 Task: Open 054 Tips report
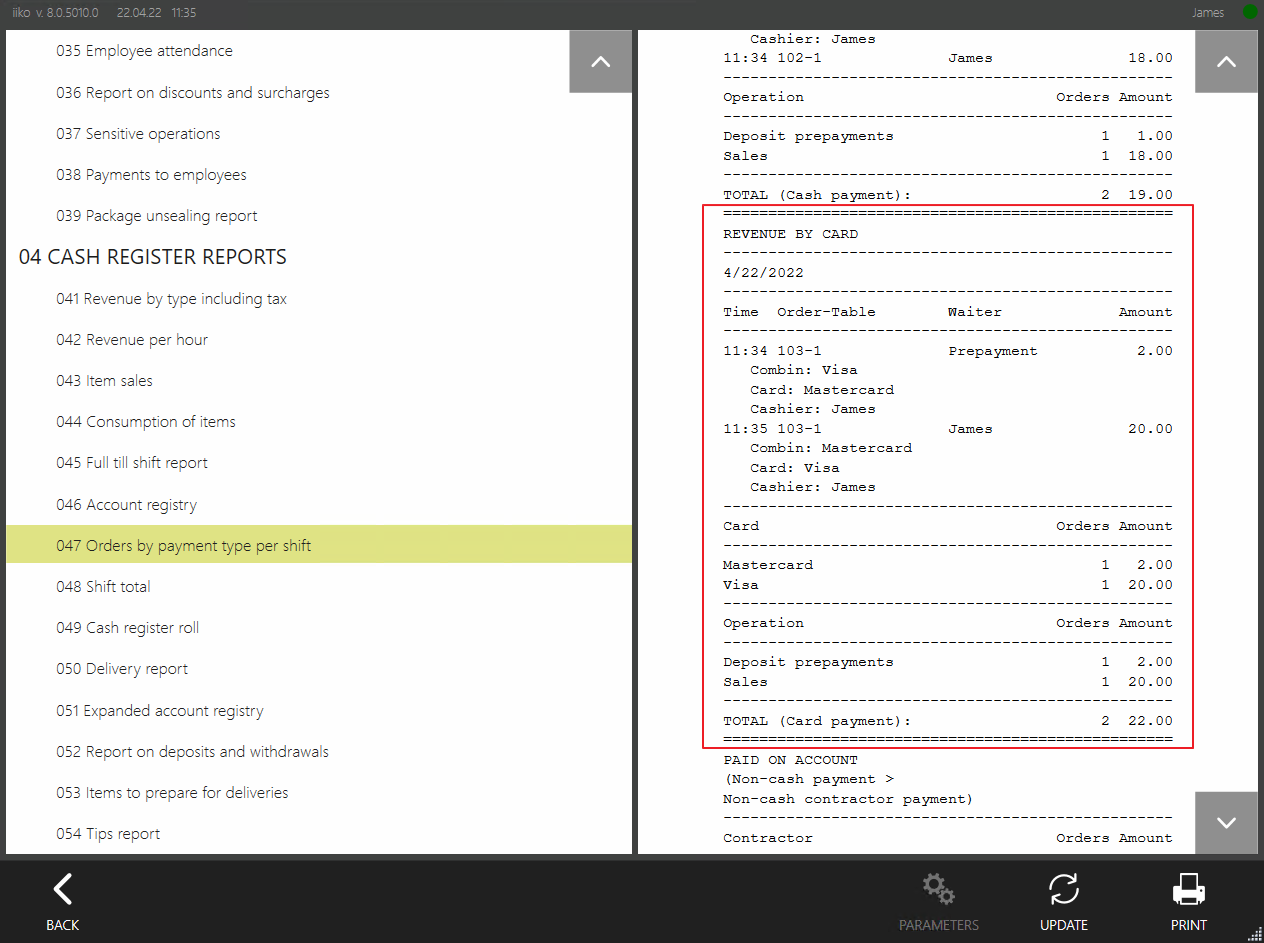point(108,834)
